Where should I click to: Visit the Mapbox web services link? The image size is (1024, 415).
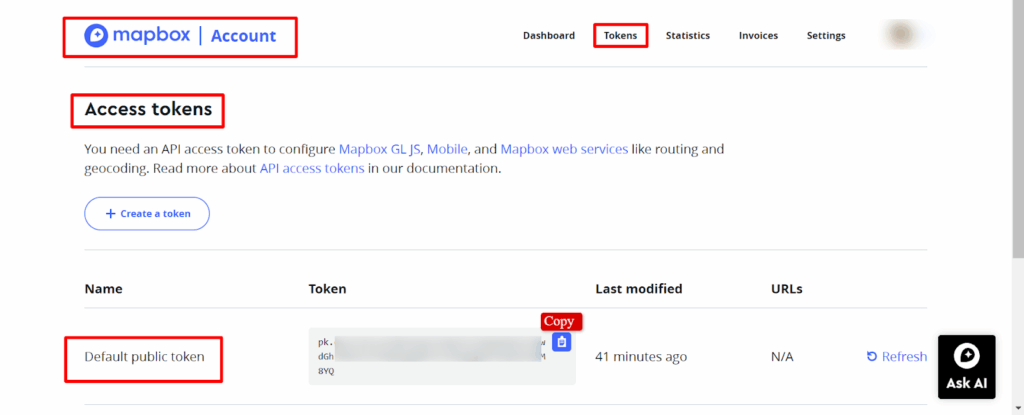564,149
